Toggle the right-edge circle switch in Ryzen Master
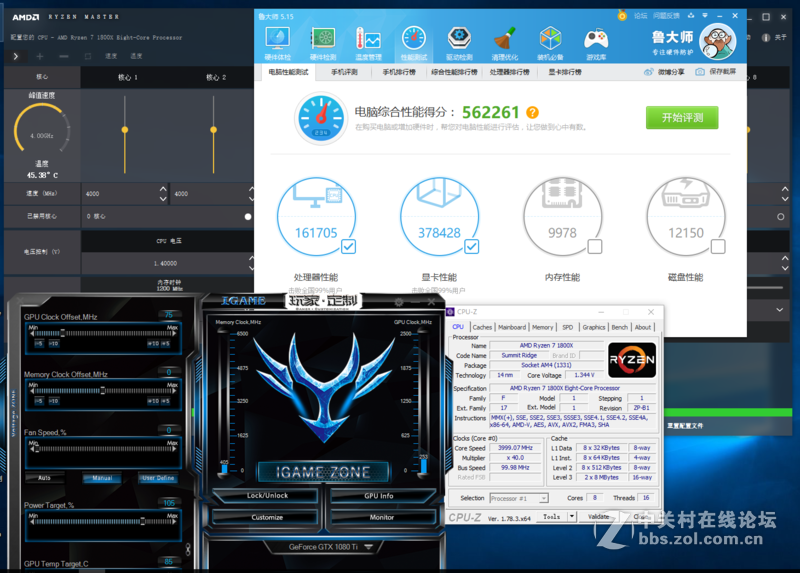 pos(781,216)
